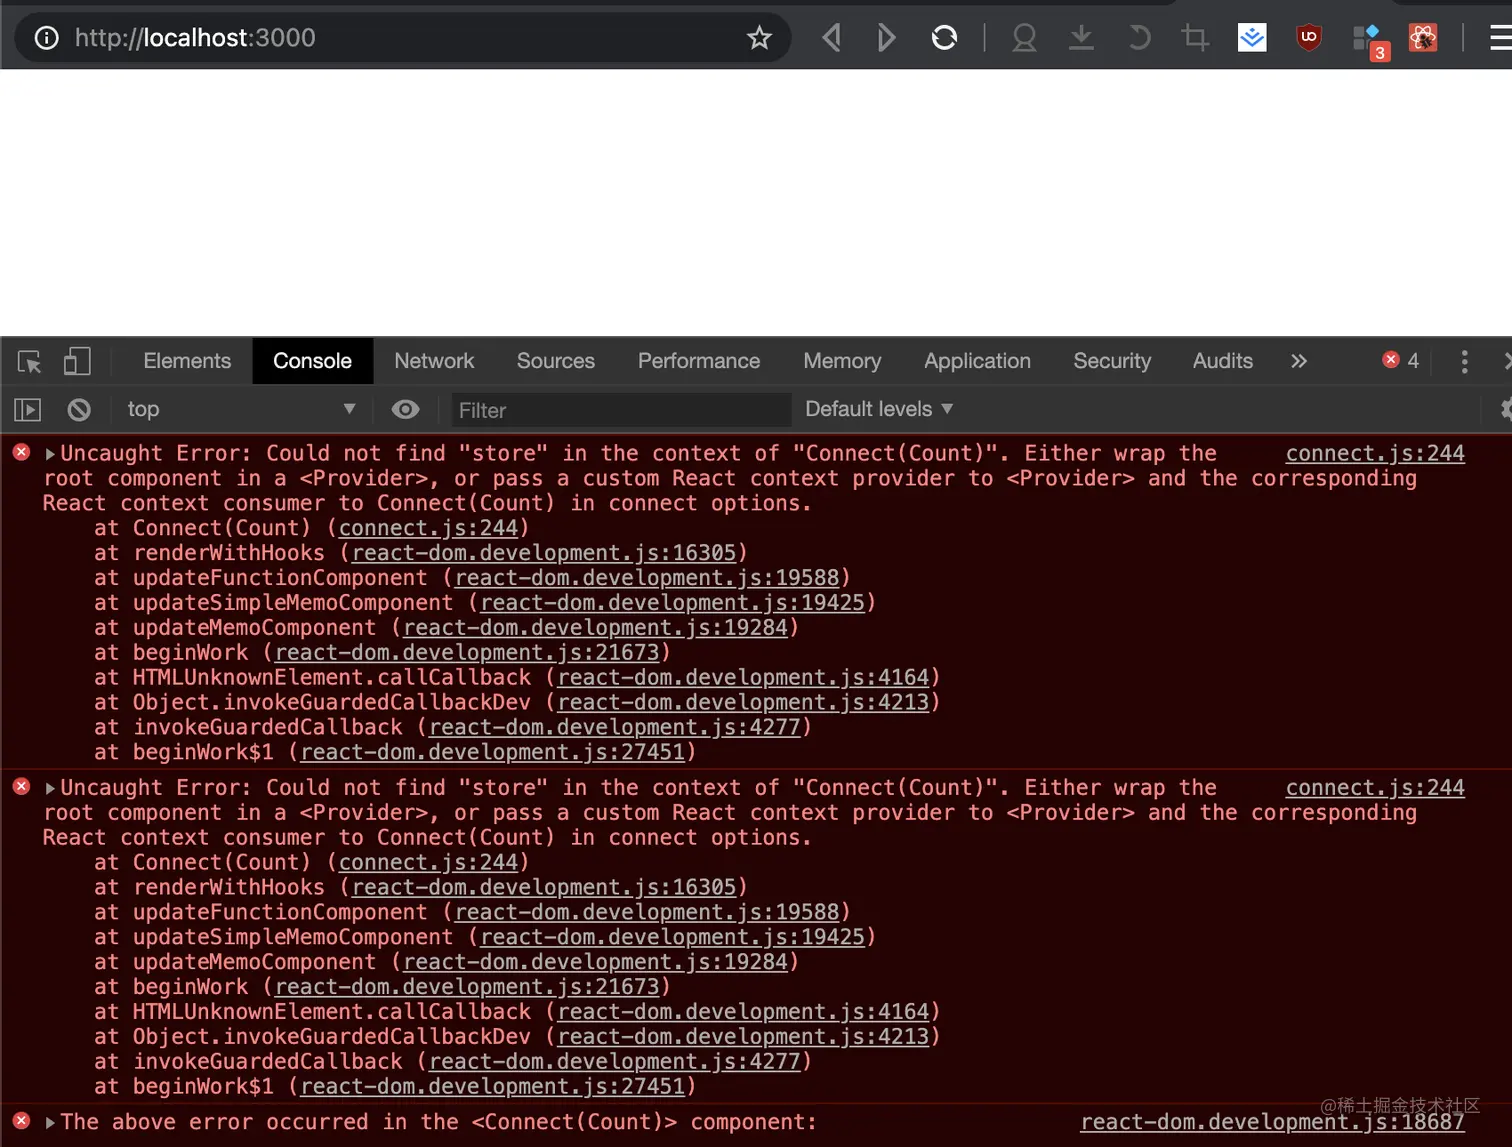Expand the first Uncaught Error message
This screenshot has width=1512, height=1147.
(x=50, y=454)
